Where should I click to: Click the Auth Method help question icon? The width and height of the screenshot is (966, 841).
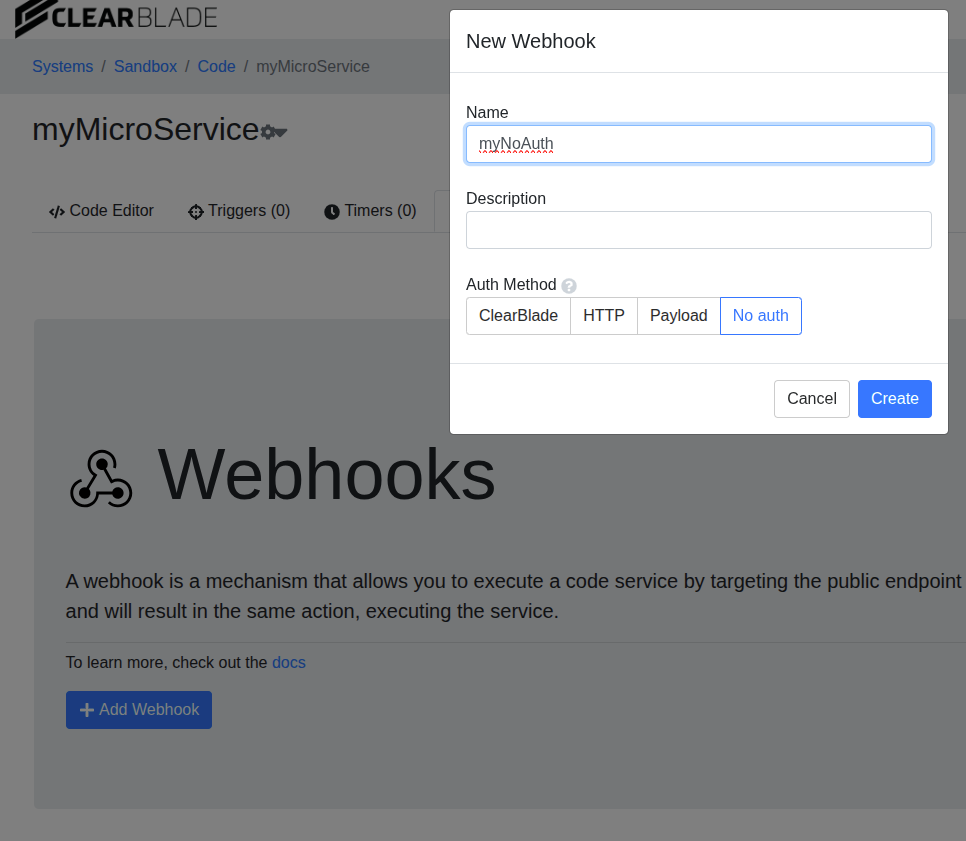point(569,285)
